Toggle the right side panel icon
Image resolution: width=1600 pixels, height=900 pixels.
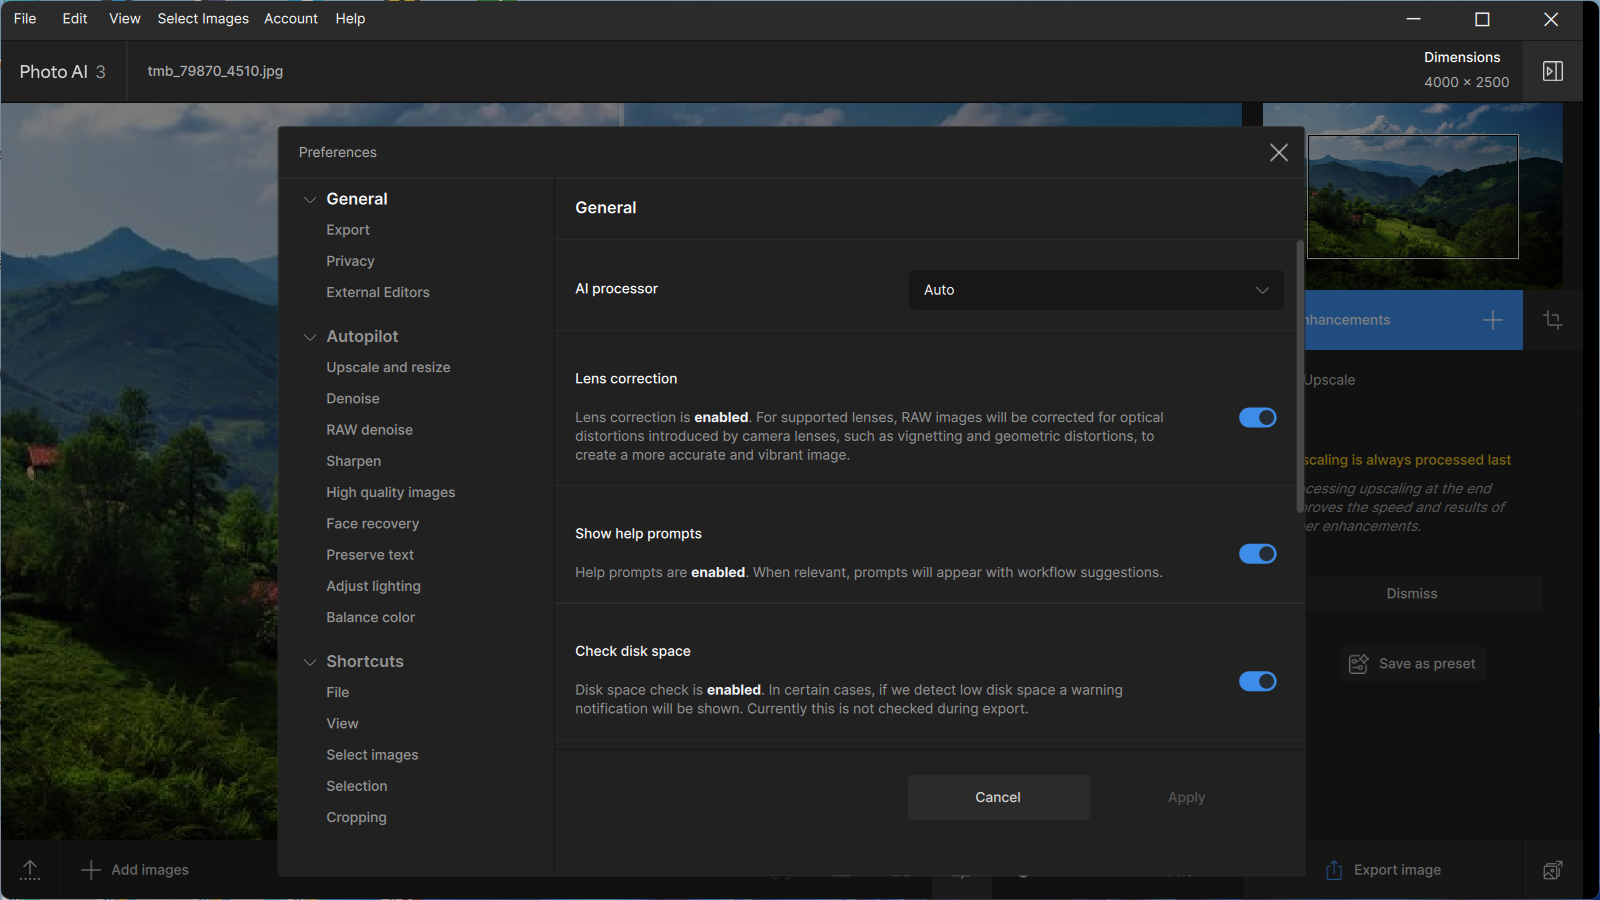tap(1552, 71)
